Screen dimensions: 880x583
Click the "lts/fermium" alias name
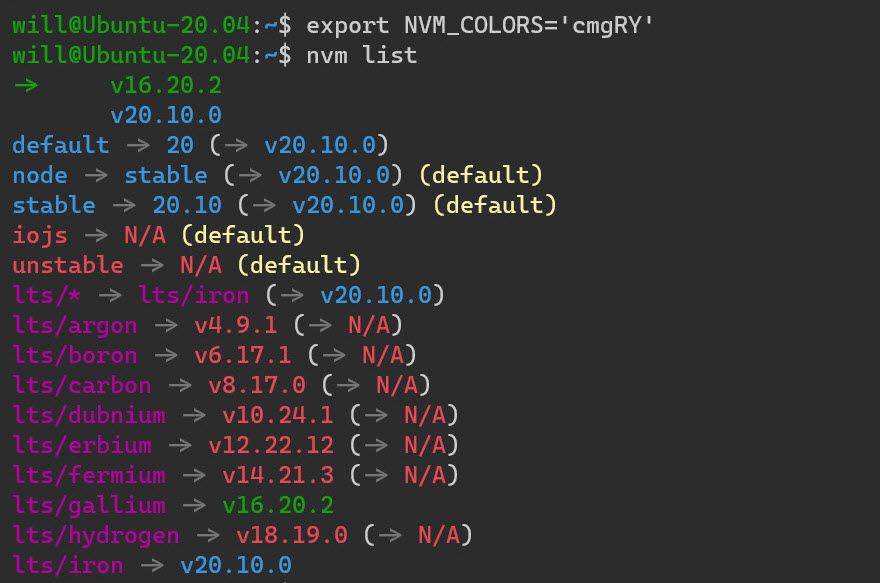point(89,476)
